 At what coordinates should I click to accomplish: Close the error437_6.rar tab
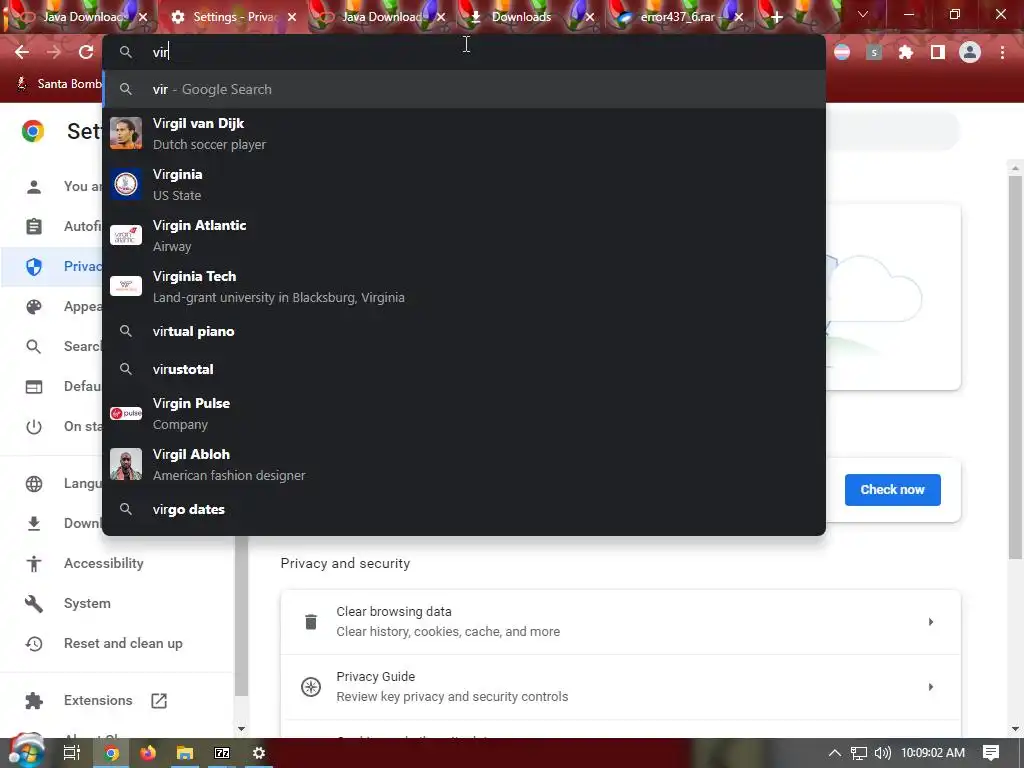[x=739, y=17]
